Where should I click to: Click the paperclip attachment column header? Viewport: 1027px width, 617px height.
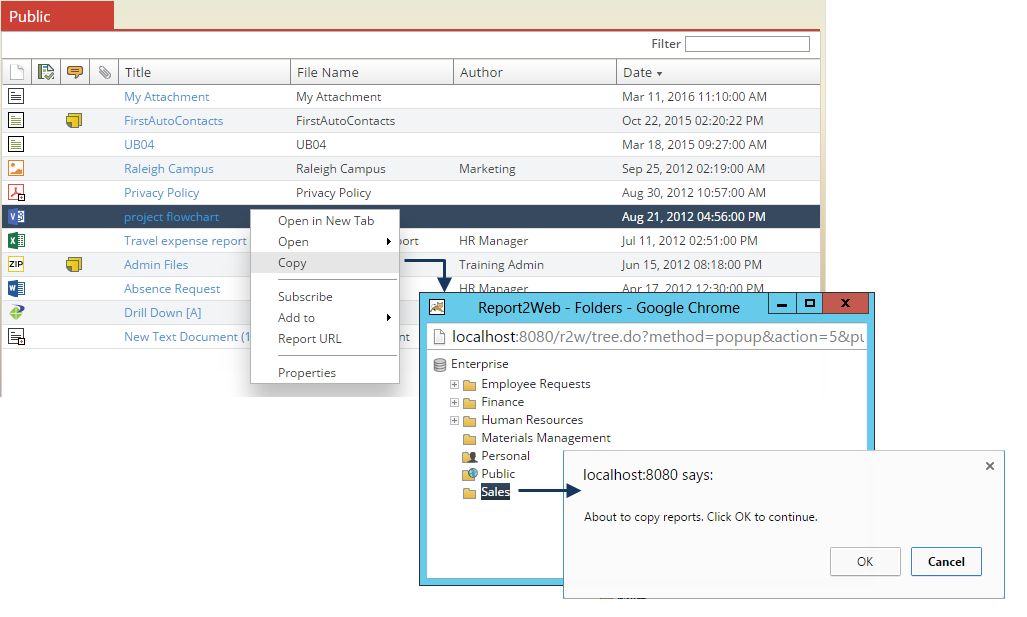[x=104, y=71]
